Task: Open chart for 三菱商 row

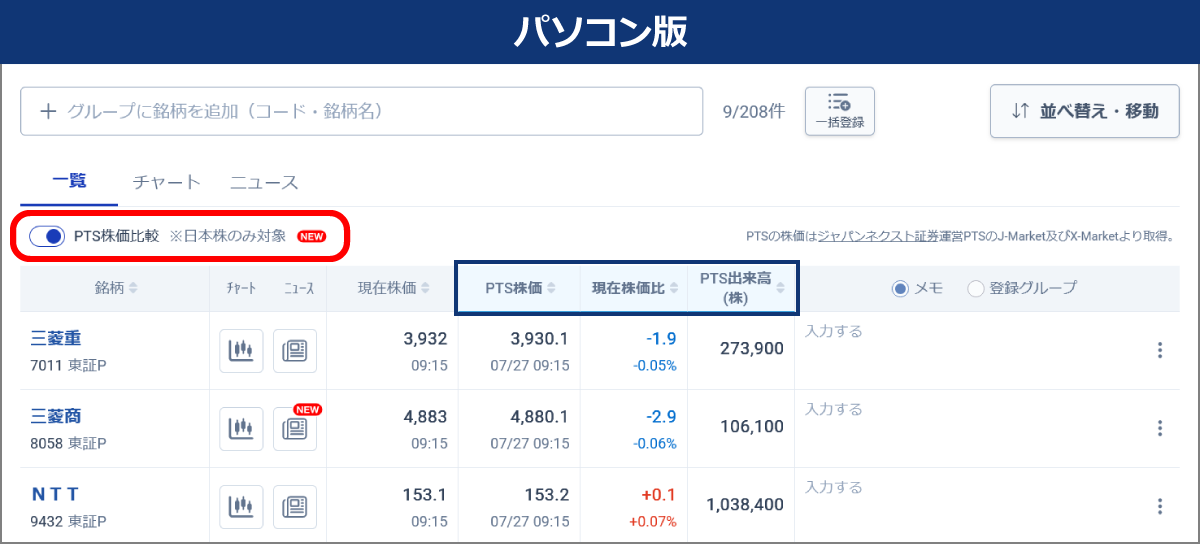Action: tap(241, 429)
